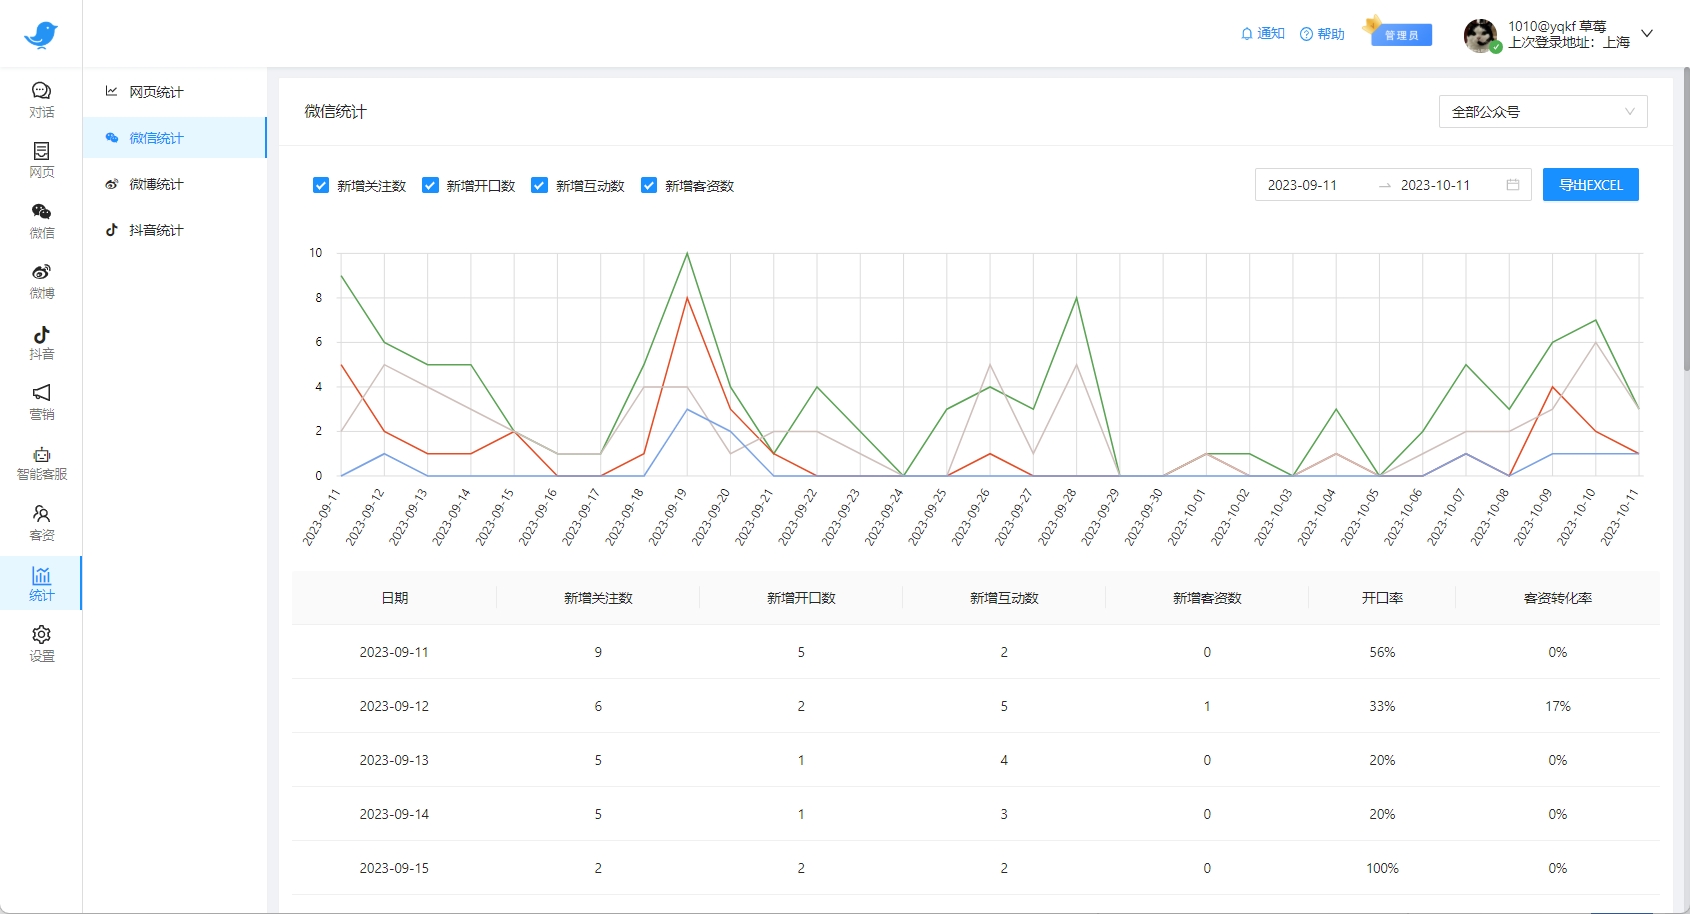Toggle the 新增开口数 checkbox
Viewport: 1690px width, 914px height.
pyautogui.click(x=430, y=185)
